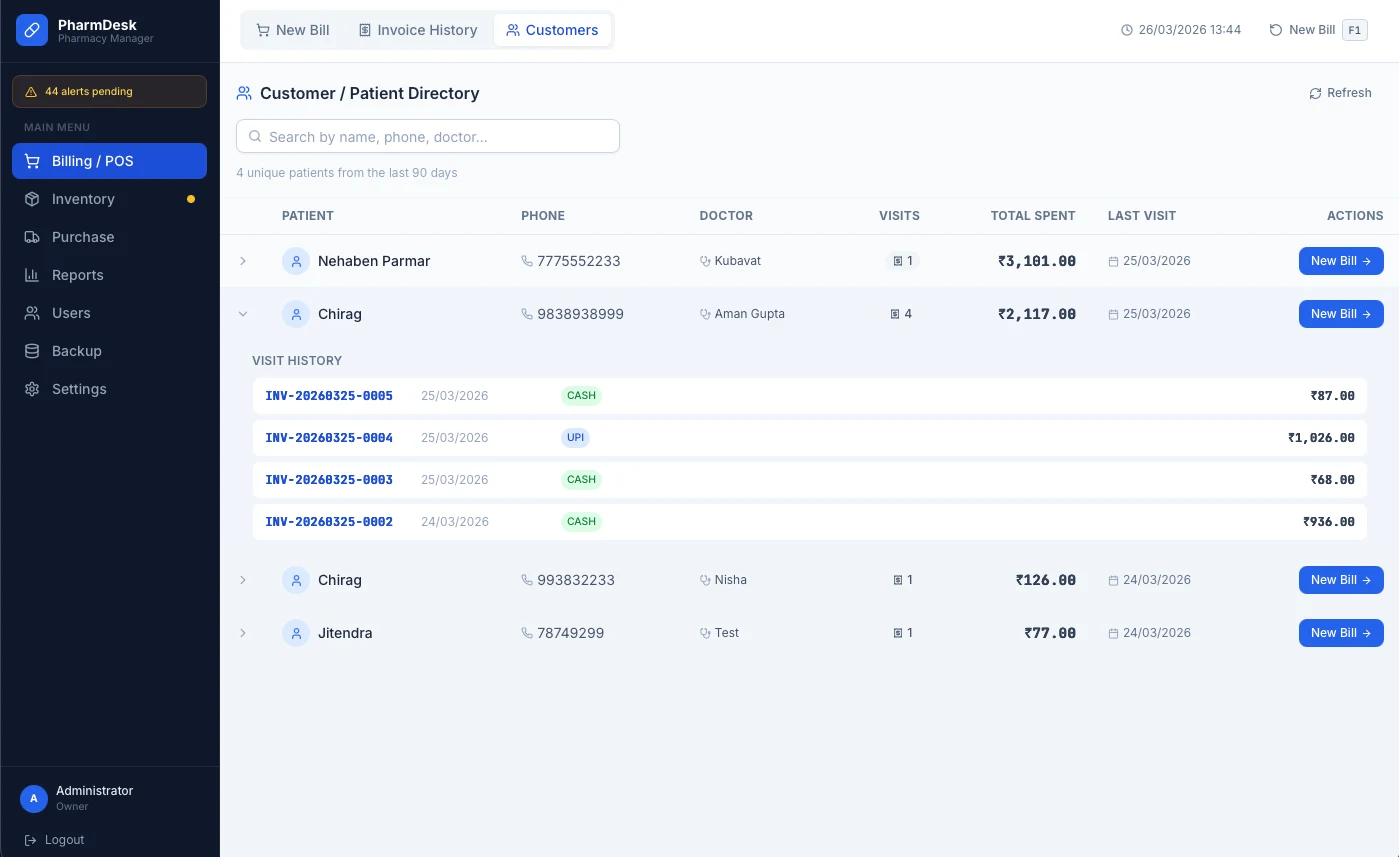Viewport: 1399px width, 857px height.
Task: Open invoice INV-20260325-0004
Action: (x=329, y=438)
